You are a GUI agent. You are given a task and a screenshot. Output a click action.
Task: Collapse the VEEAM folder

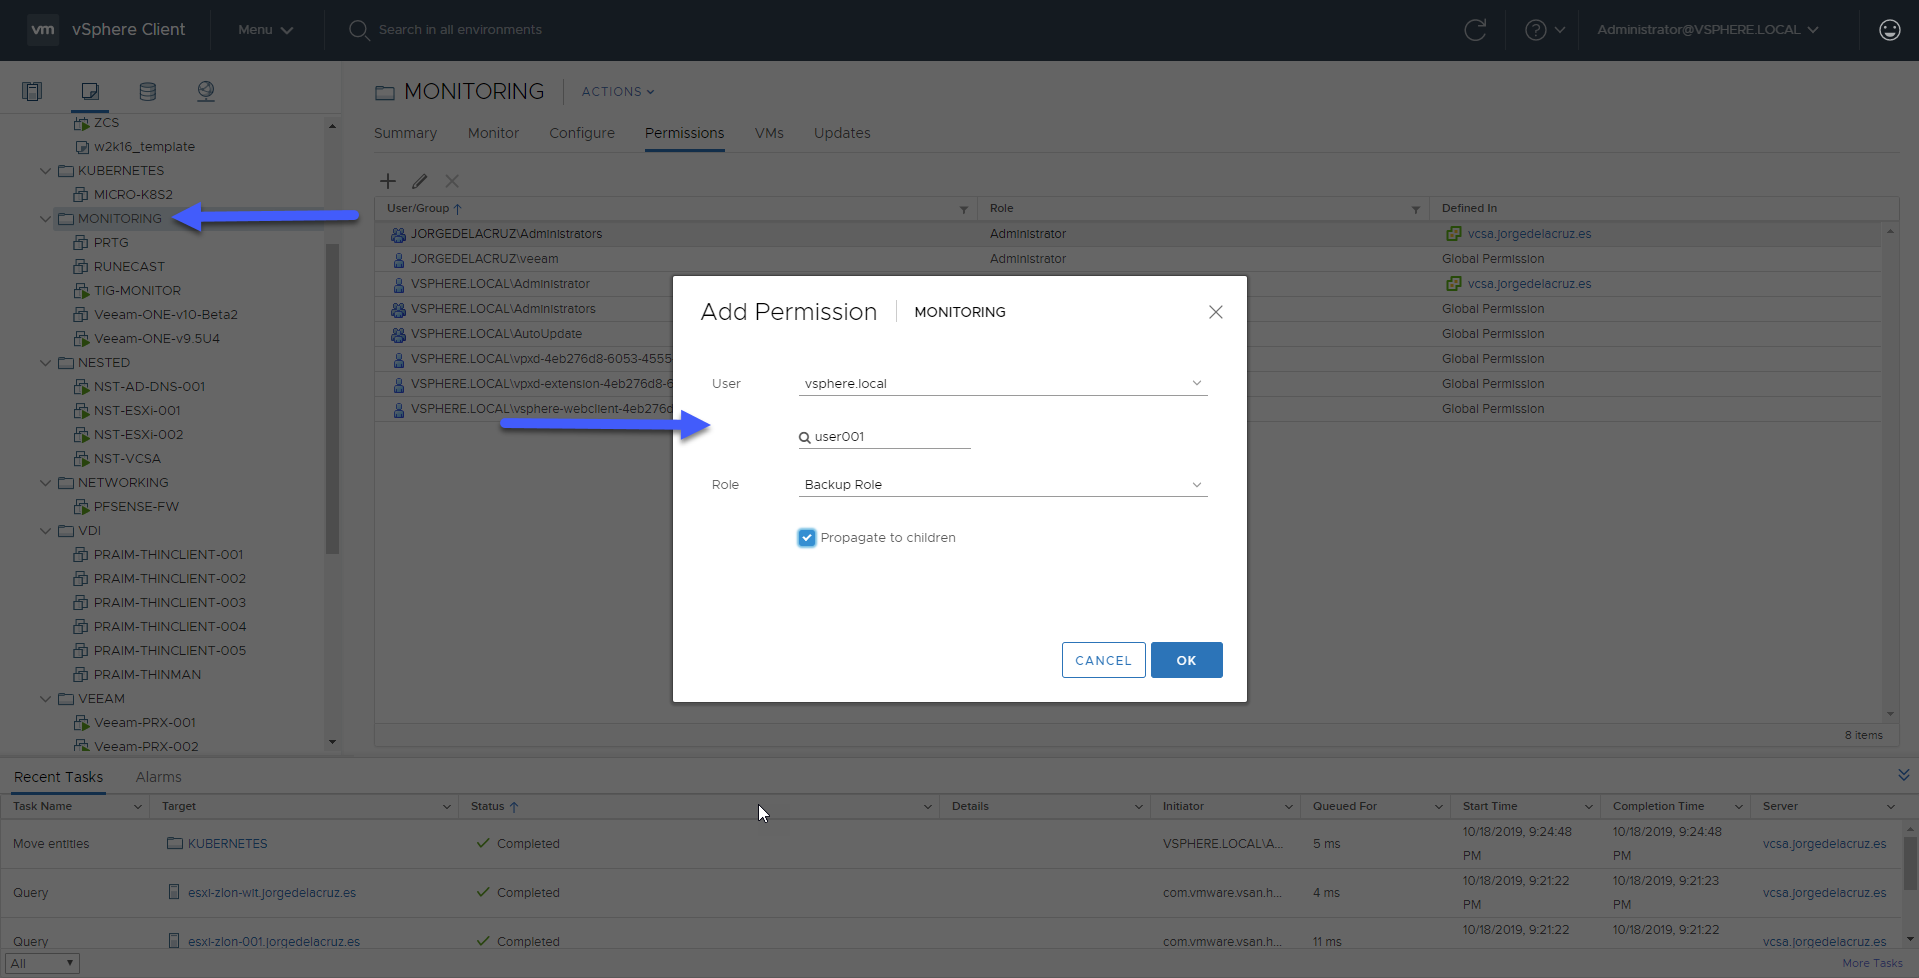(45, 699)
